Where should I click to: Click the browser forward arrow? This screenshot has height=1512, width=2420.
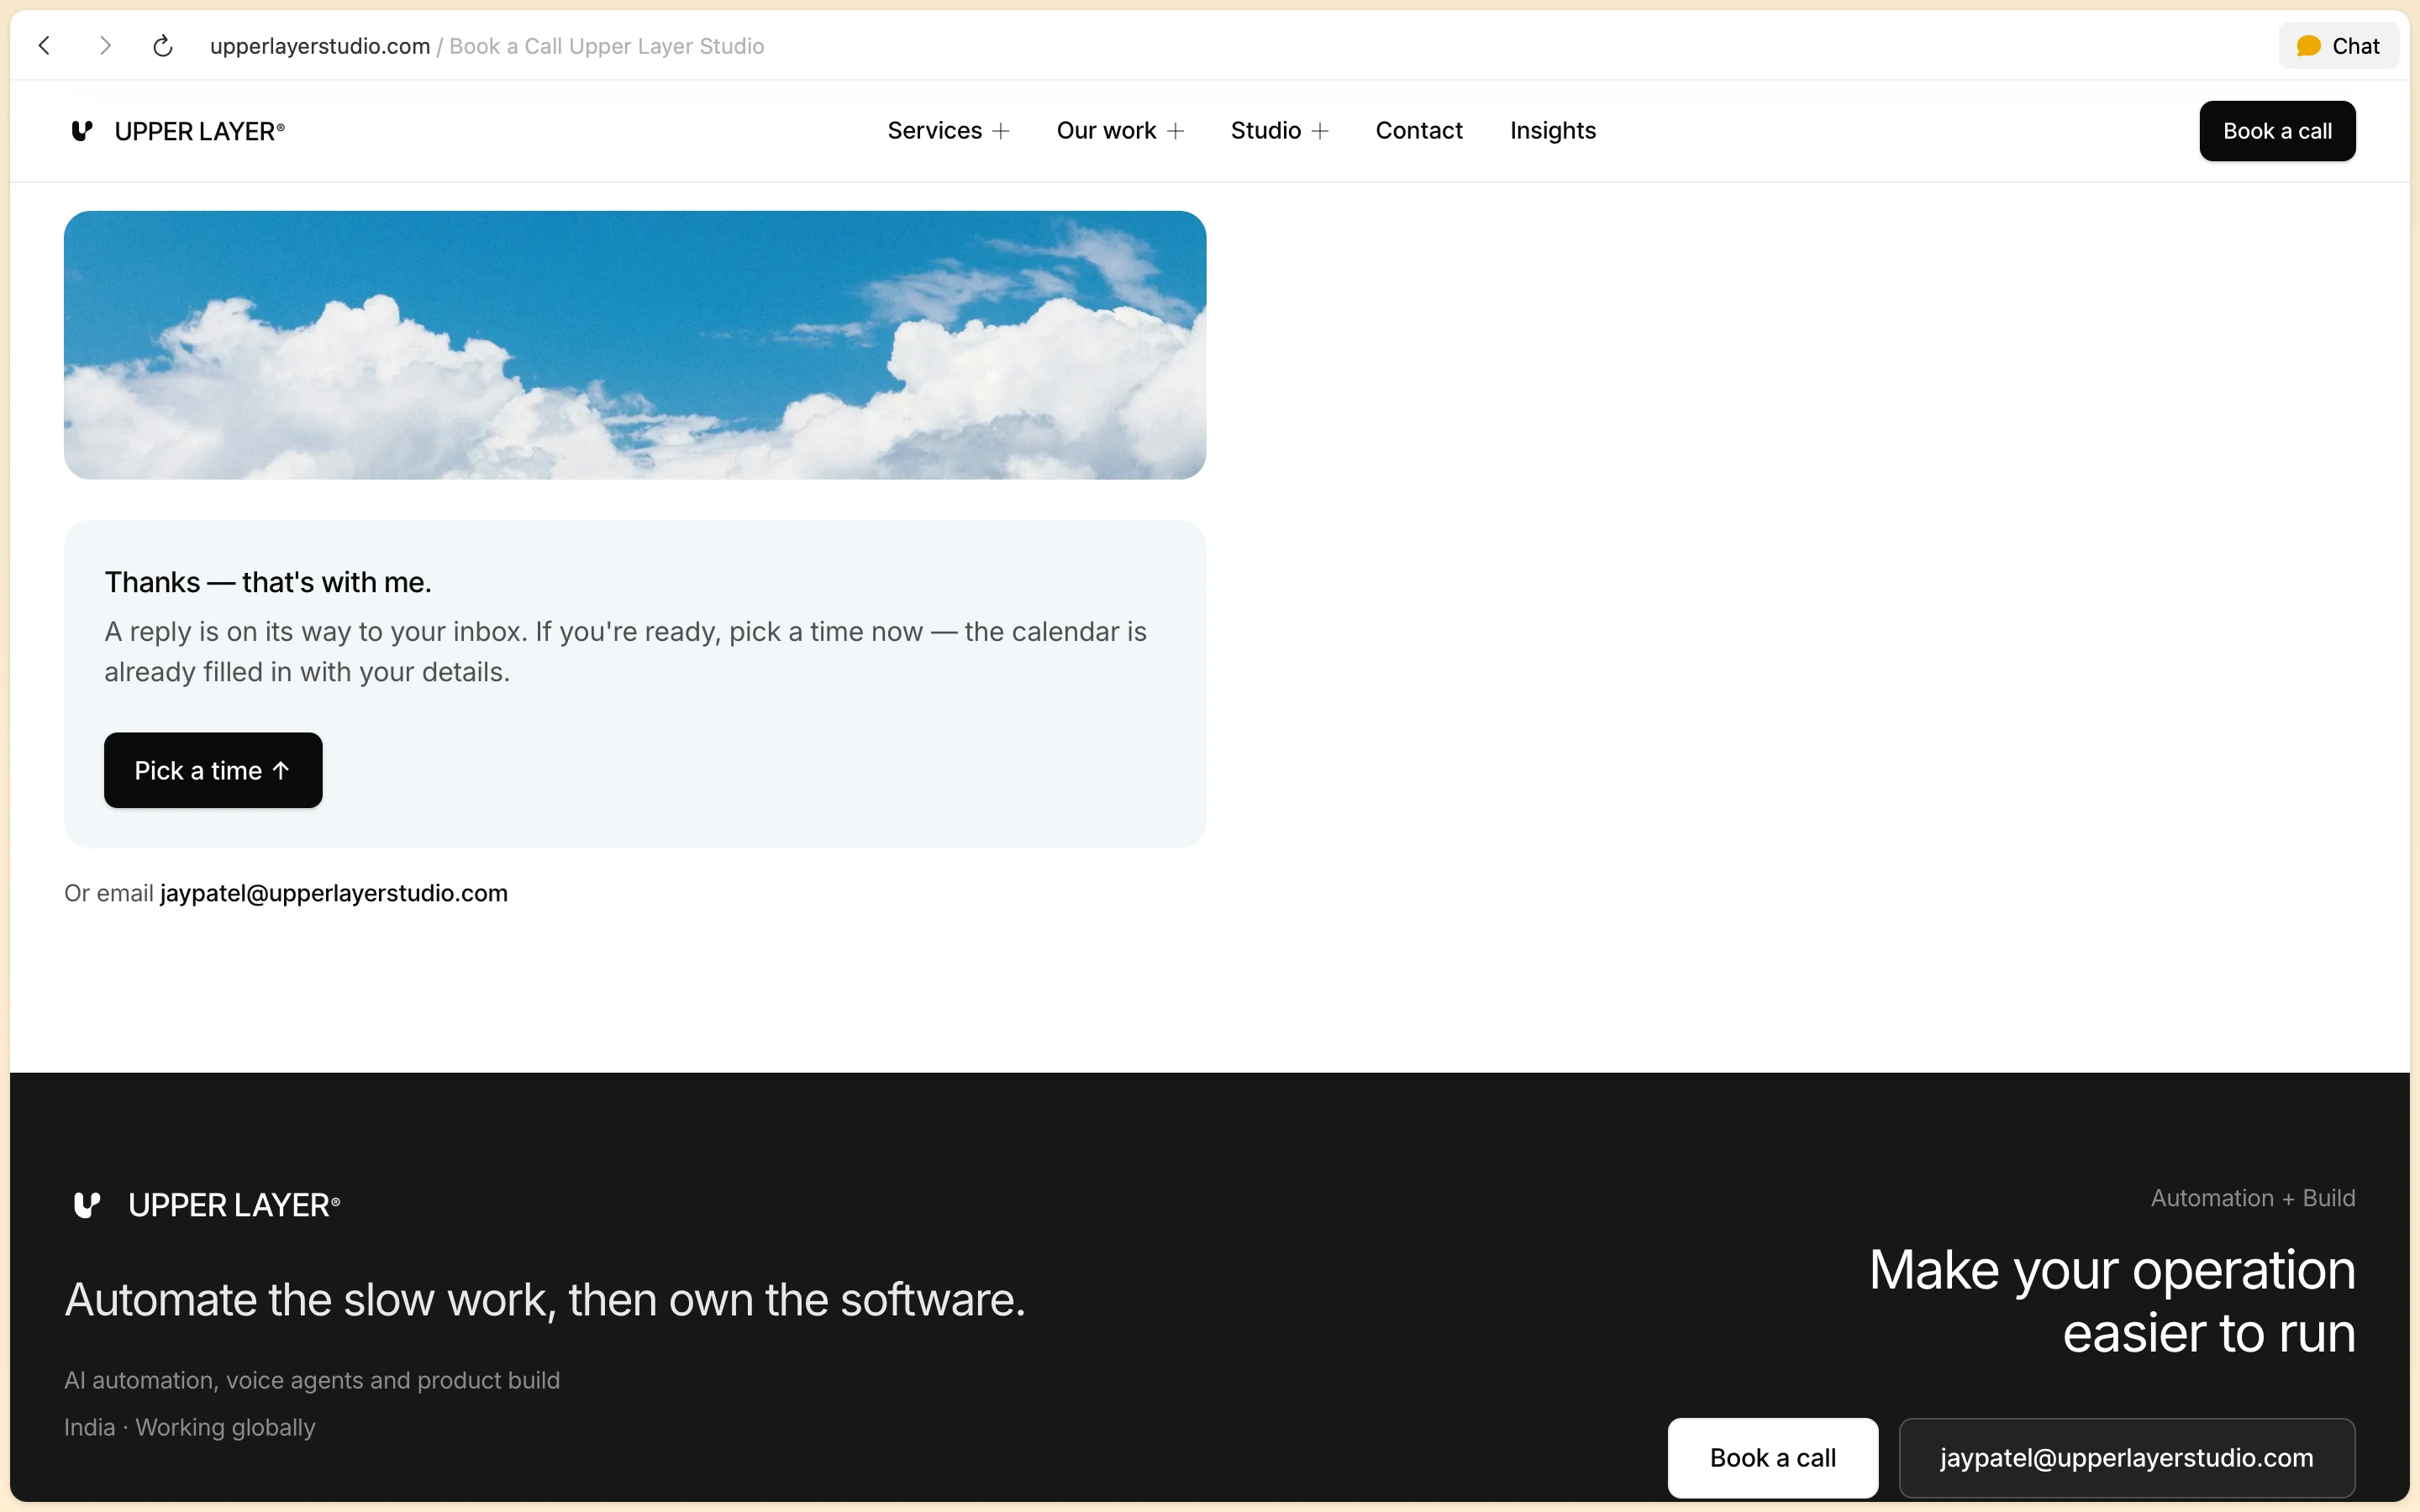(x=105, y=46)
